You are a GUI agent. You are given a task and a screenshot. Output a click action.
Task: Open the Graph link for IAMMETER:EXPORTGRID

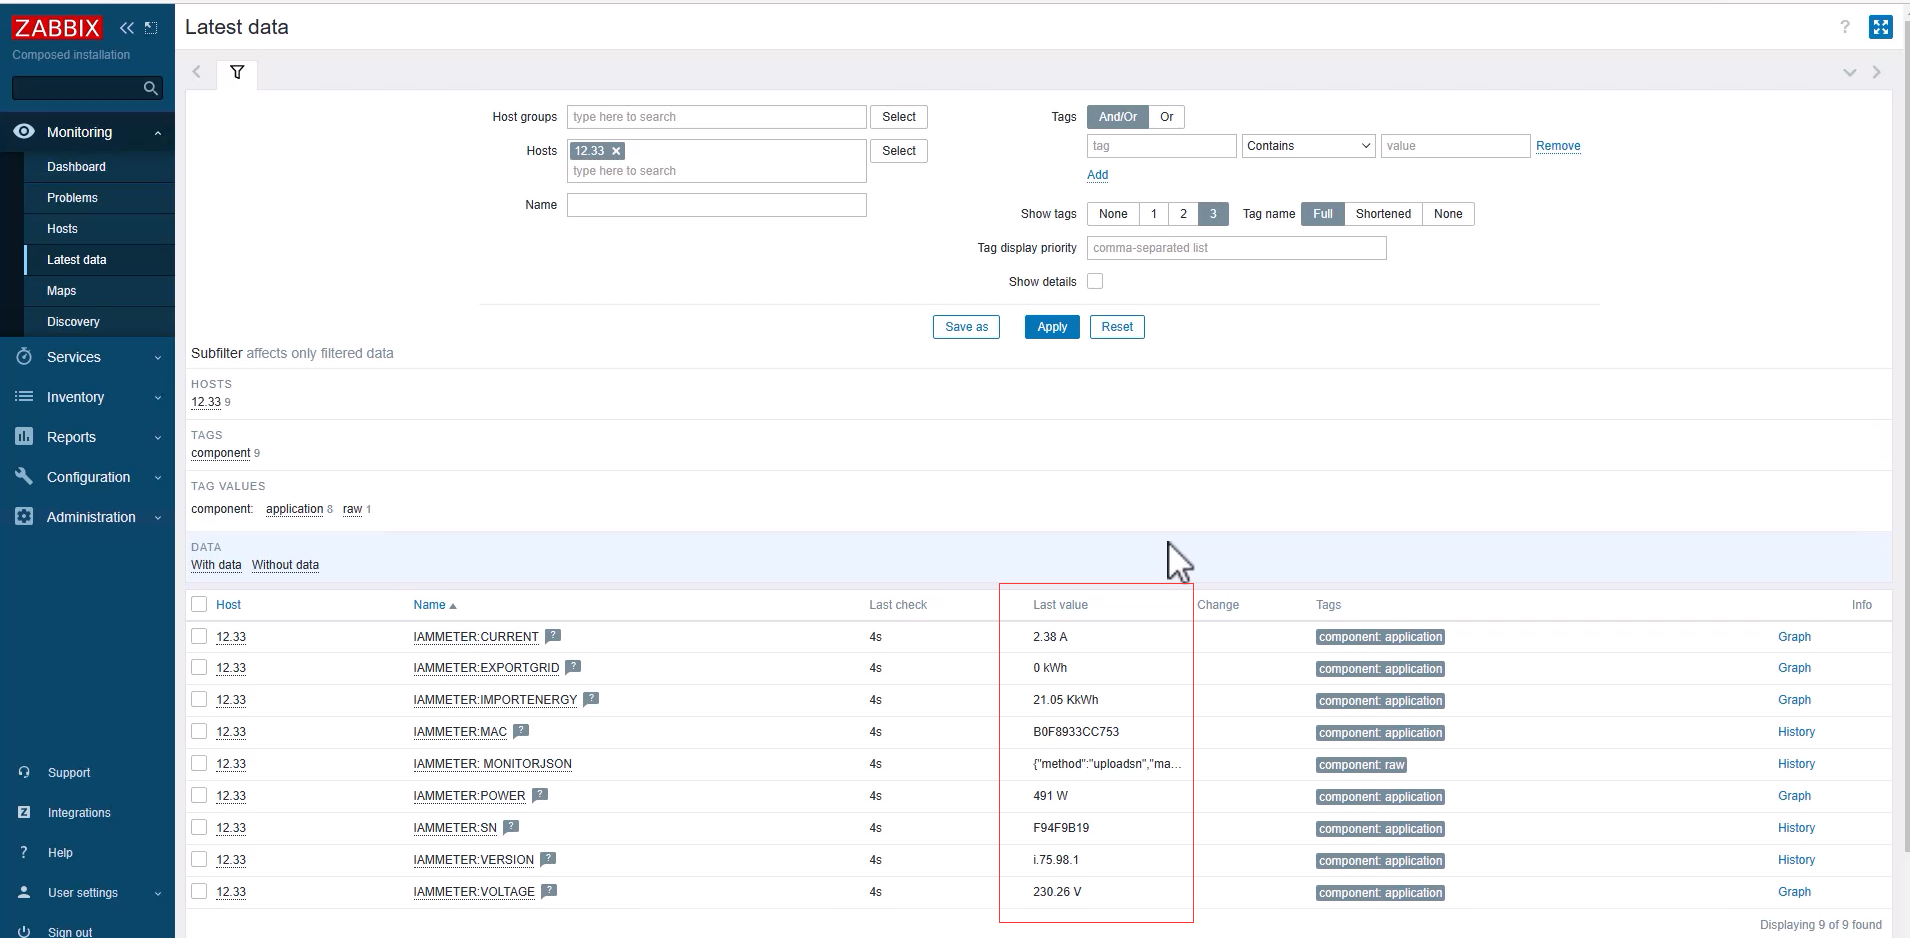1793,668
